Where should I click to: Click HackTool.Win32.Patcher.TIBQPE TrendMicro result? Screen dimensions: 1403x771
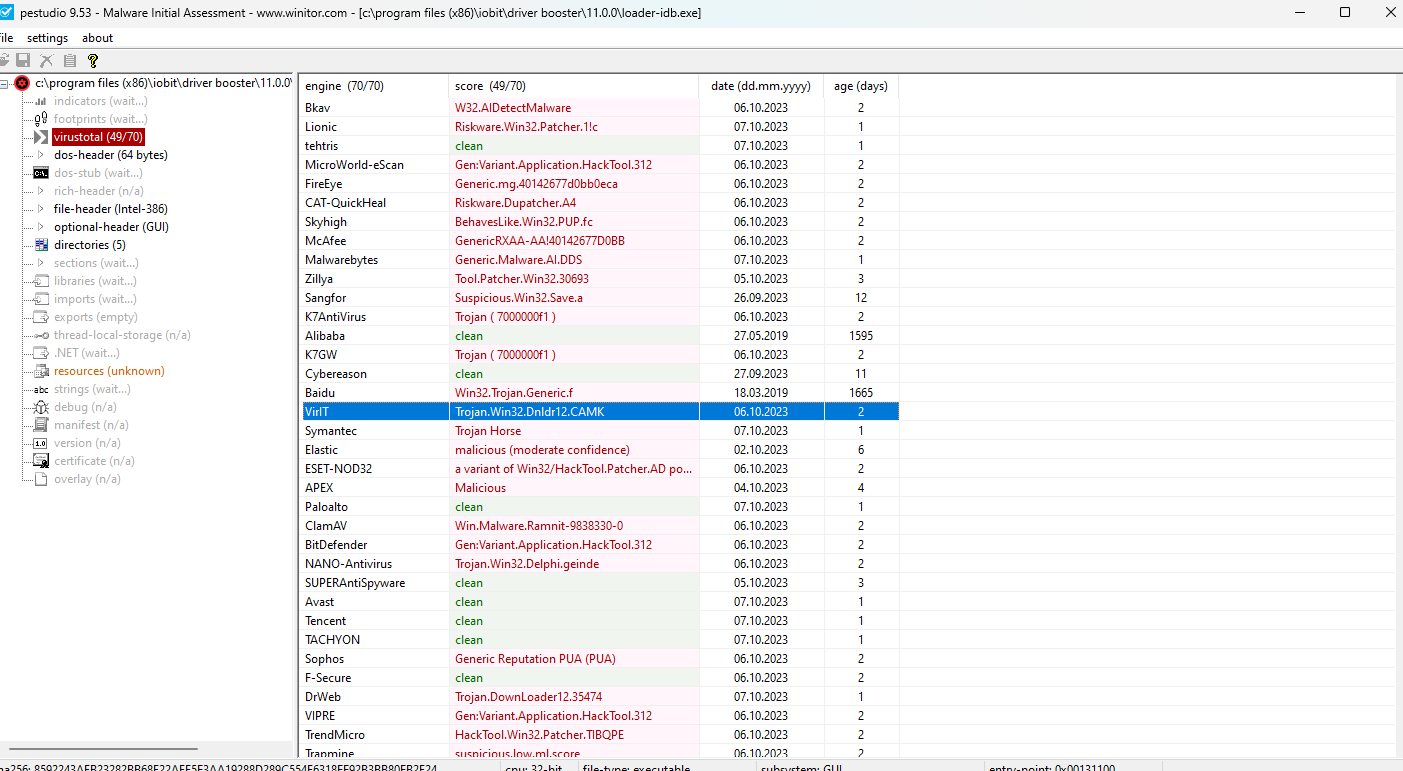click(x=540, y=735)
